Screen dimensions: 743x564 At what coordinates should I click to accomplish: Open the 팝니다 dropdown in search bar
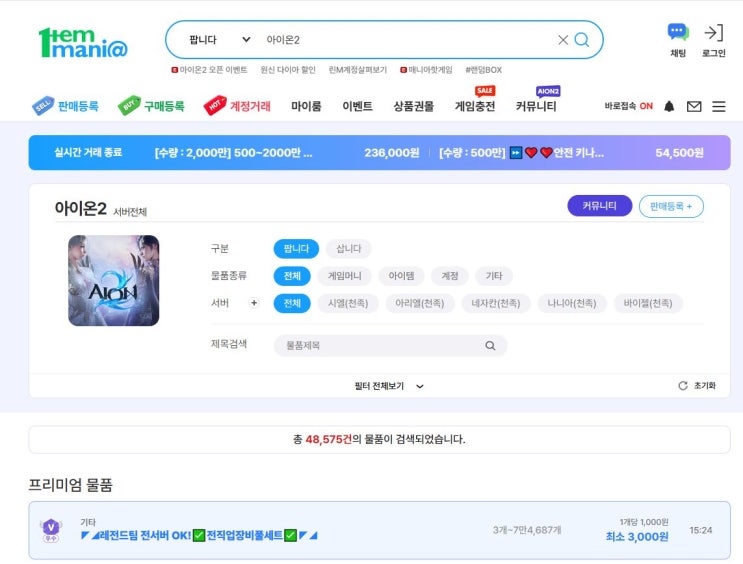(x=219, y=40)
